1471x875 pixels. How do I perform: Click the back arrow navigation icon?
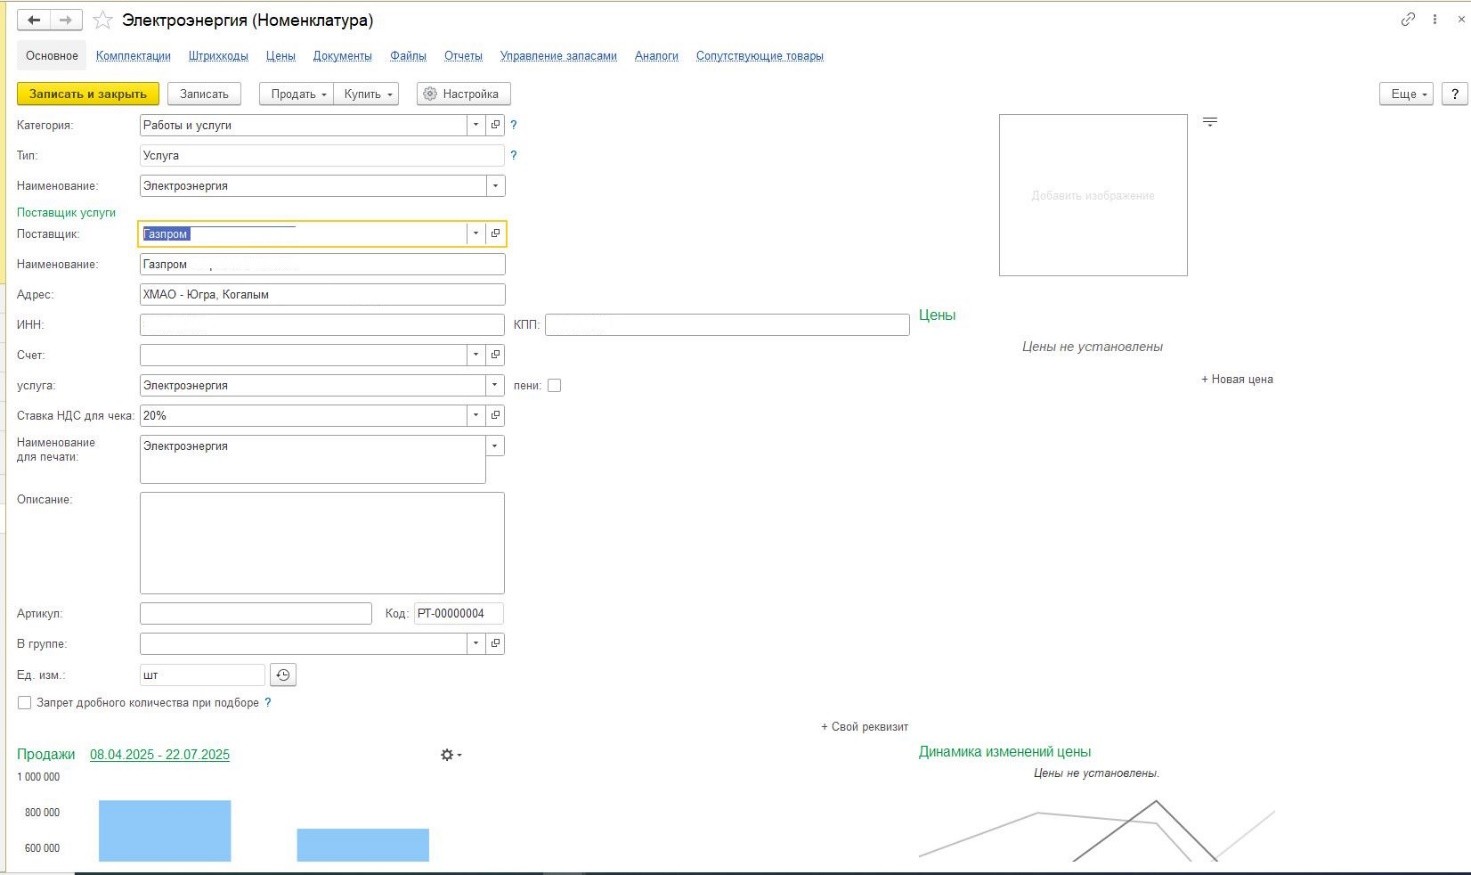pyautogui.click(x=34, y=20)
